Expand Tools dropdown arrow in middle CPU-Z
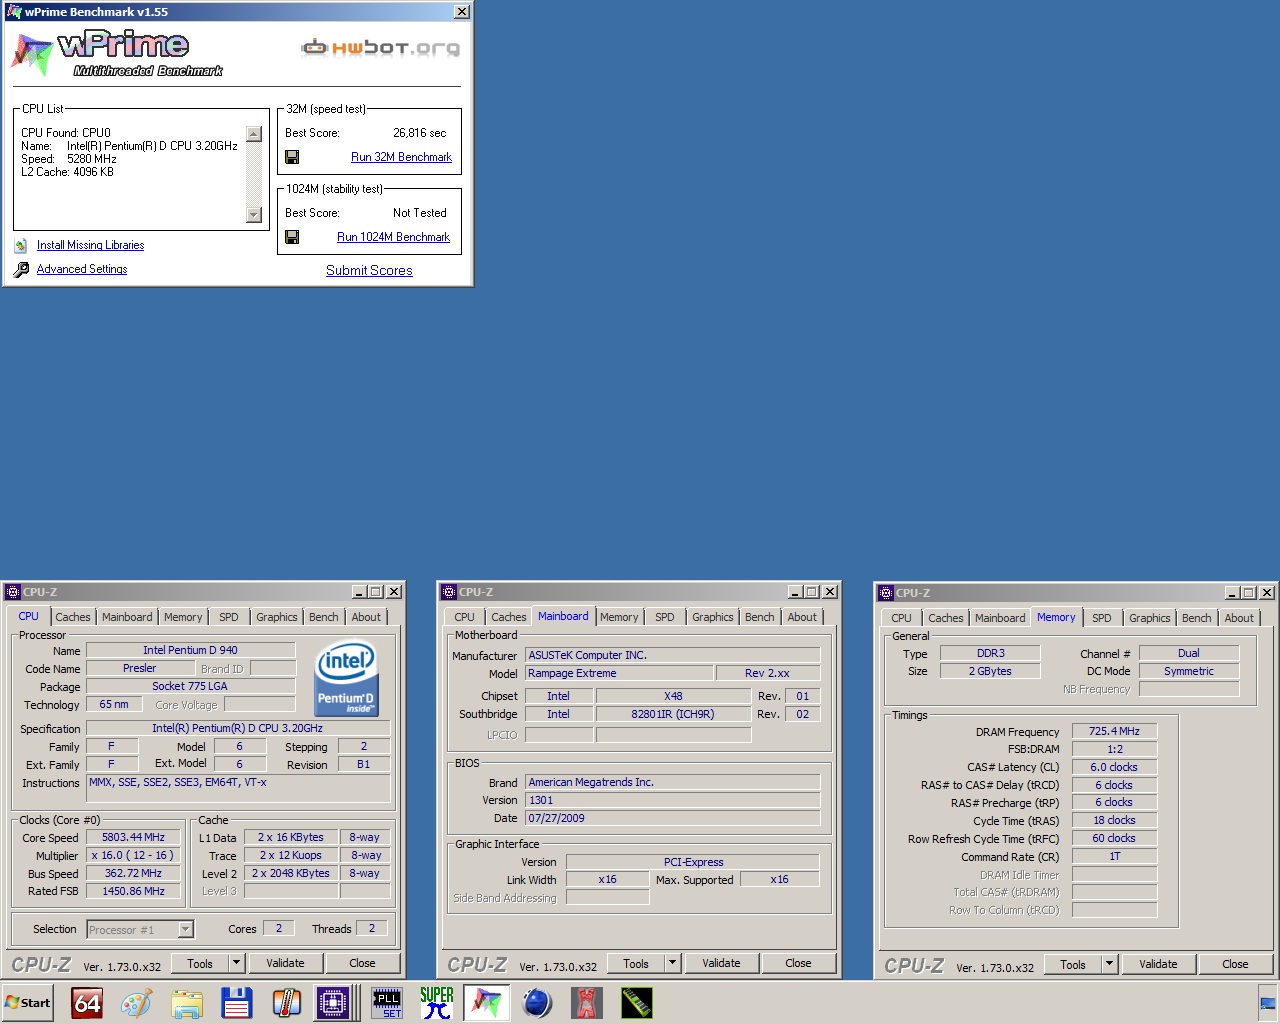 pyautogui.click(x=673, y=963)
